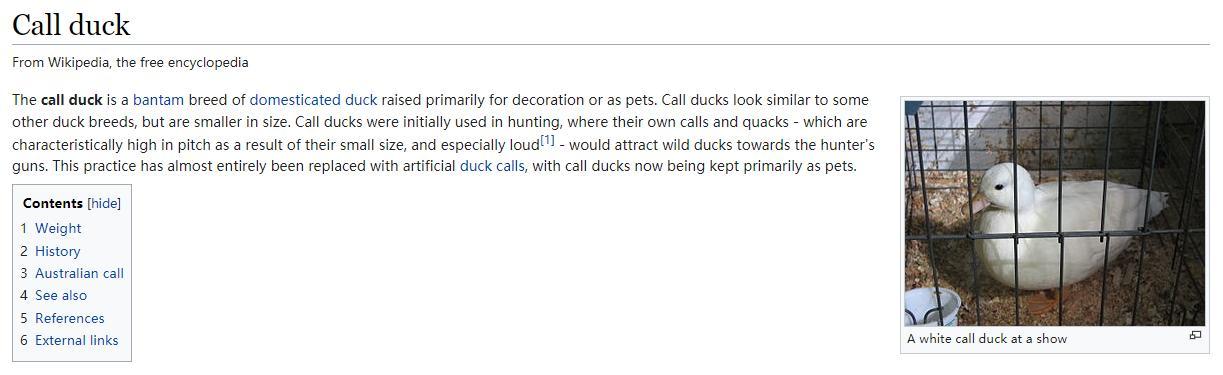This screenshot has height=375, width=1223.
Task: Click the image caption text
Action: pyautogui.click(x=987, y=339)
